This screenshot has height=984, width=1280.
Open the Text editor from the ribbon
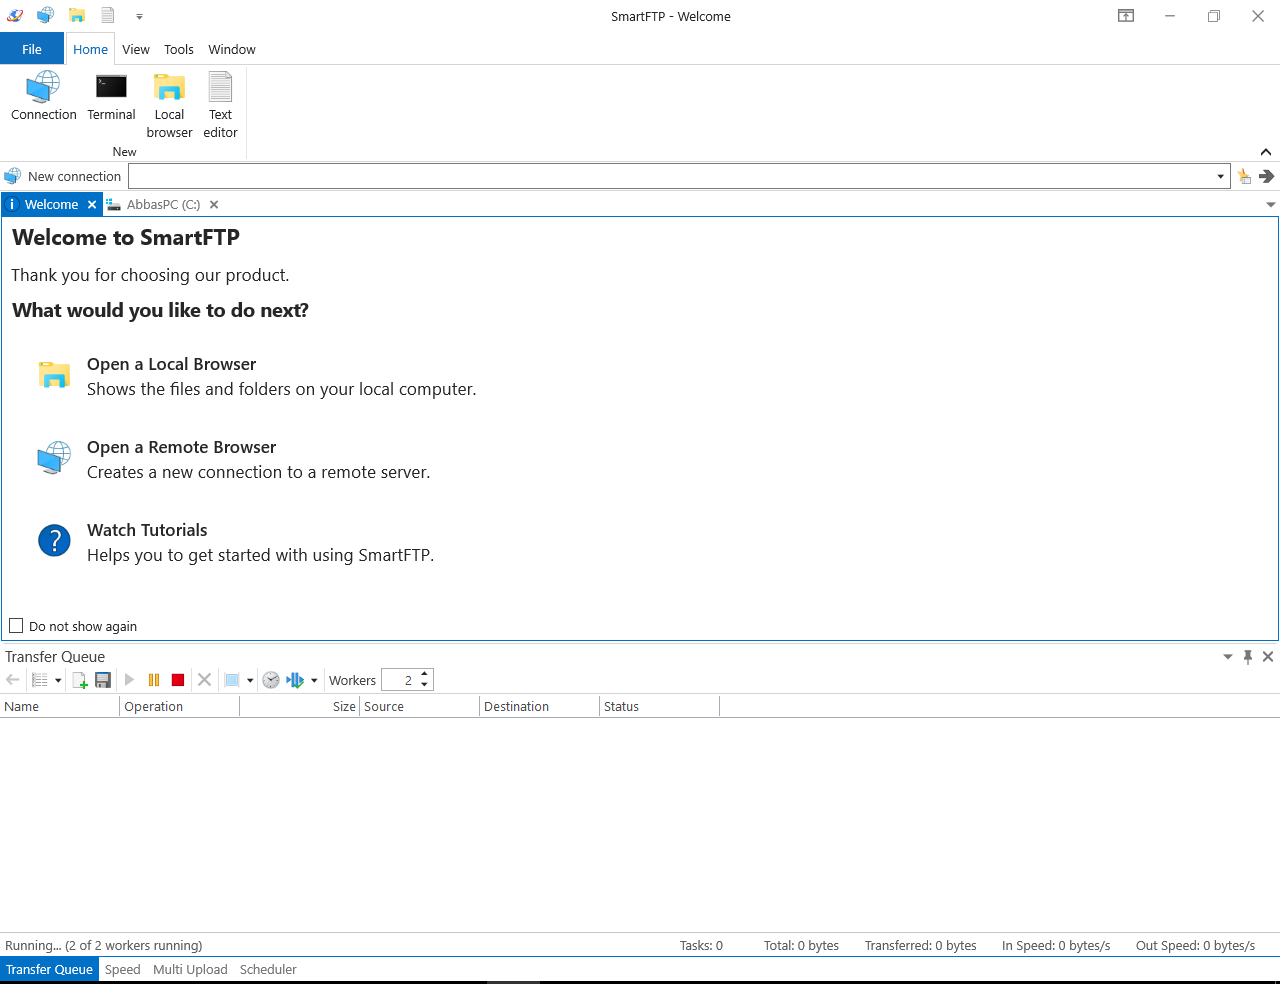tap(220, 105)
